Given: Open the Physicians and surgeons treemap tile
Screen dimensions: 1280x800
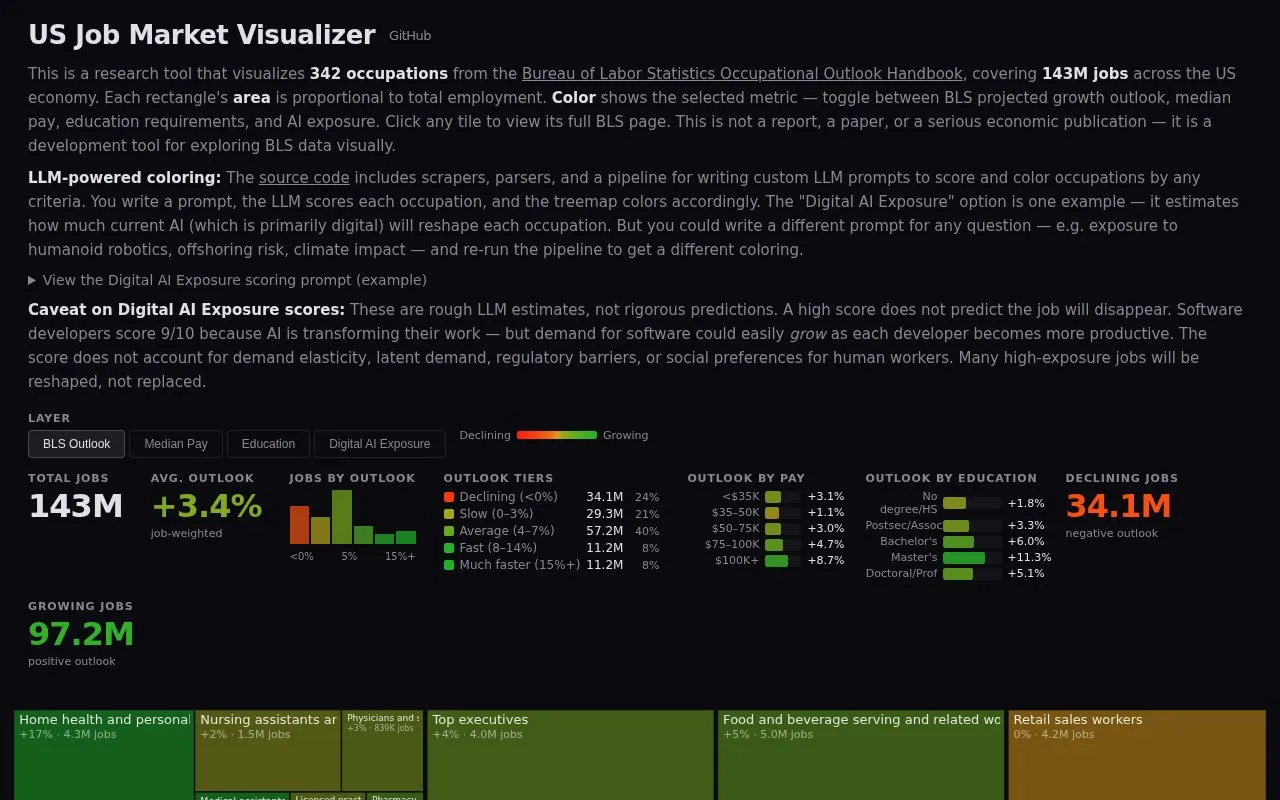Looking at the screenshot, I should [382, 750].
